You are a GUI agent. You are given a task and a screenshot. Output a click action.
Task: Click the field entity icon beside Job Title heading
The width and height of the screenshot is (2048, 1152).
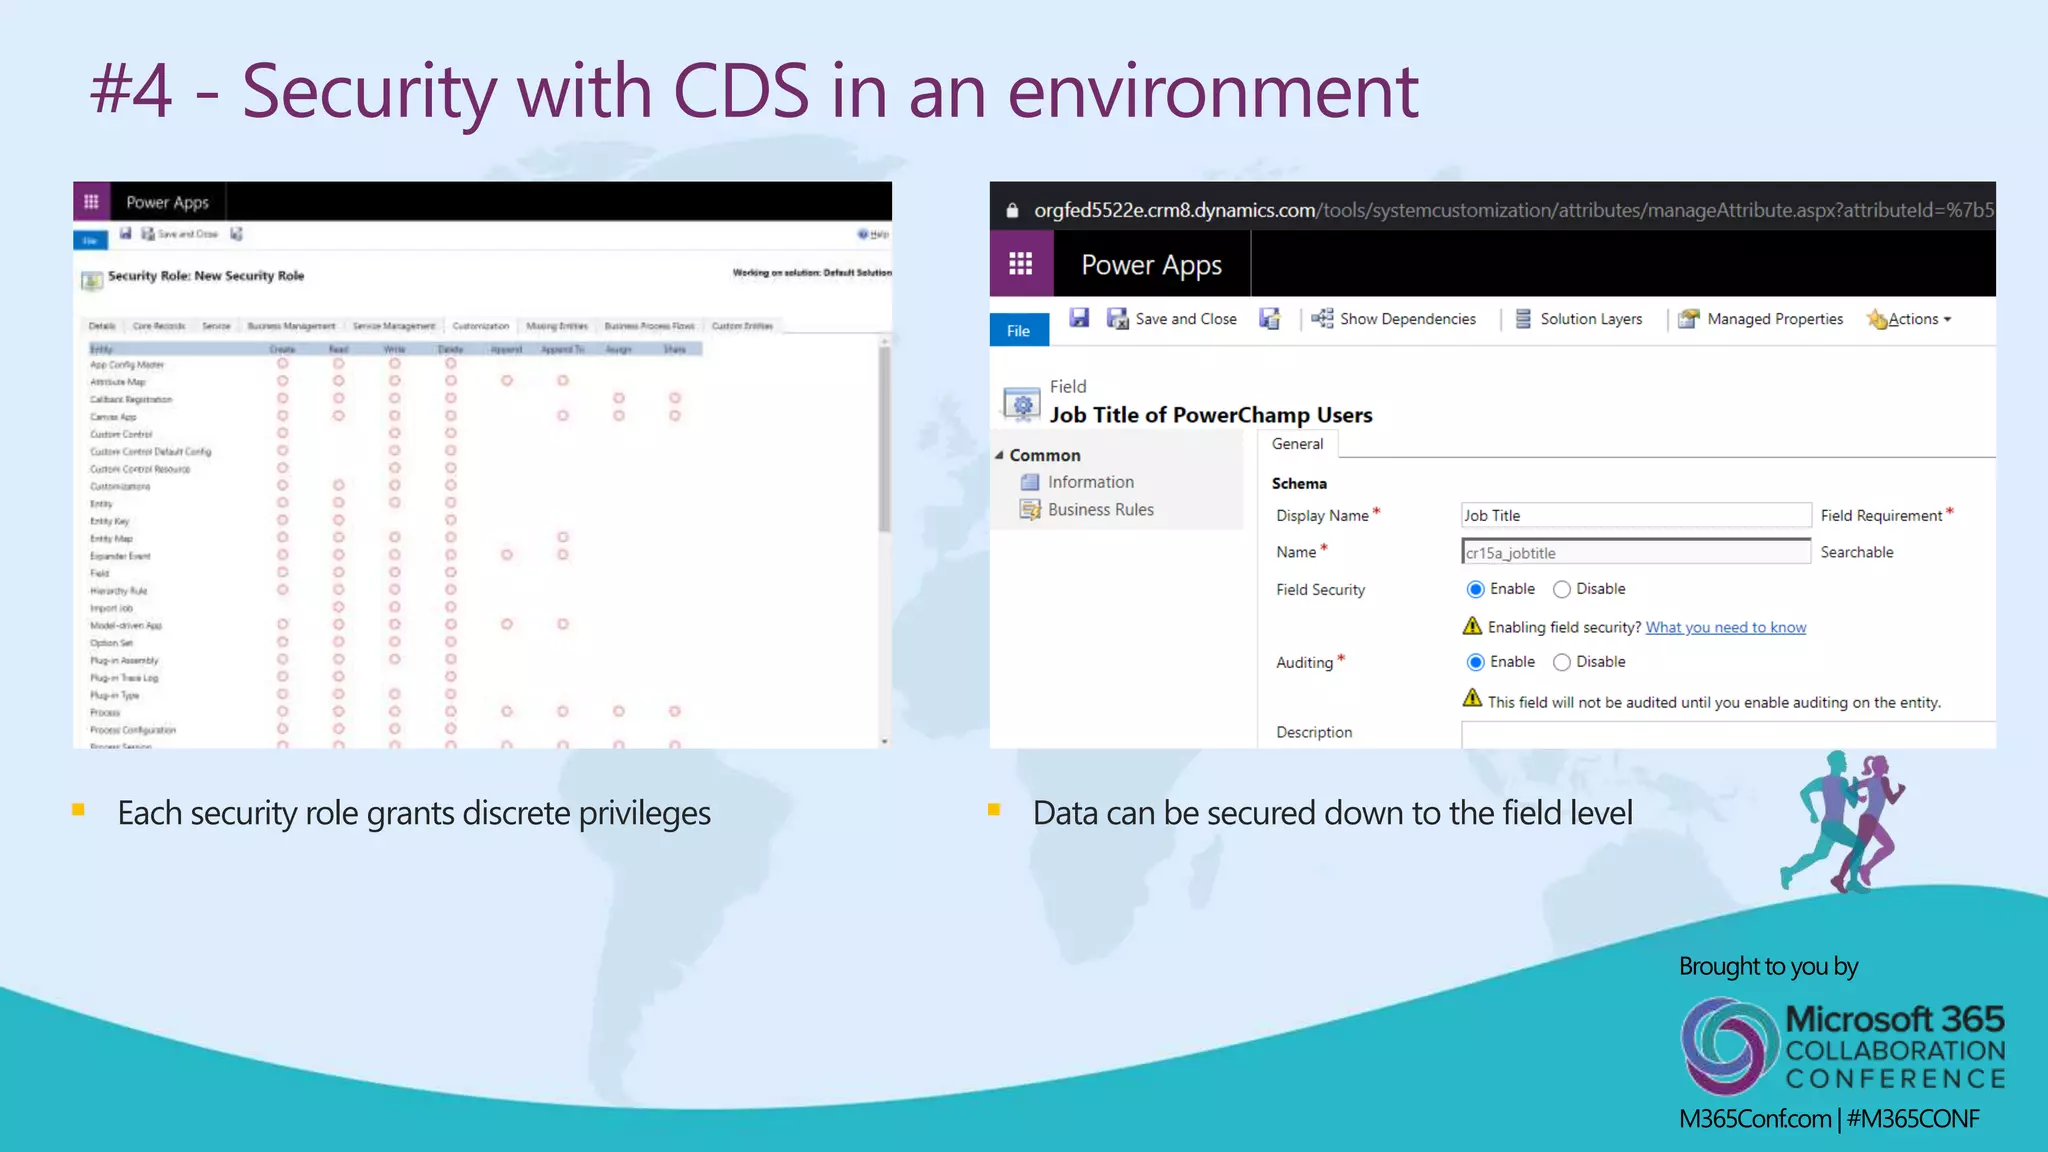coord(1021,404)
